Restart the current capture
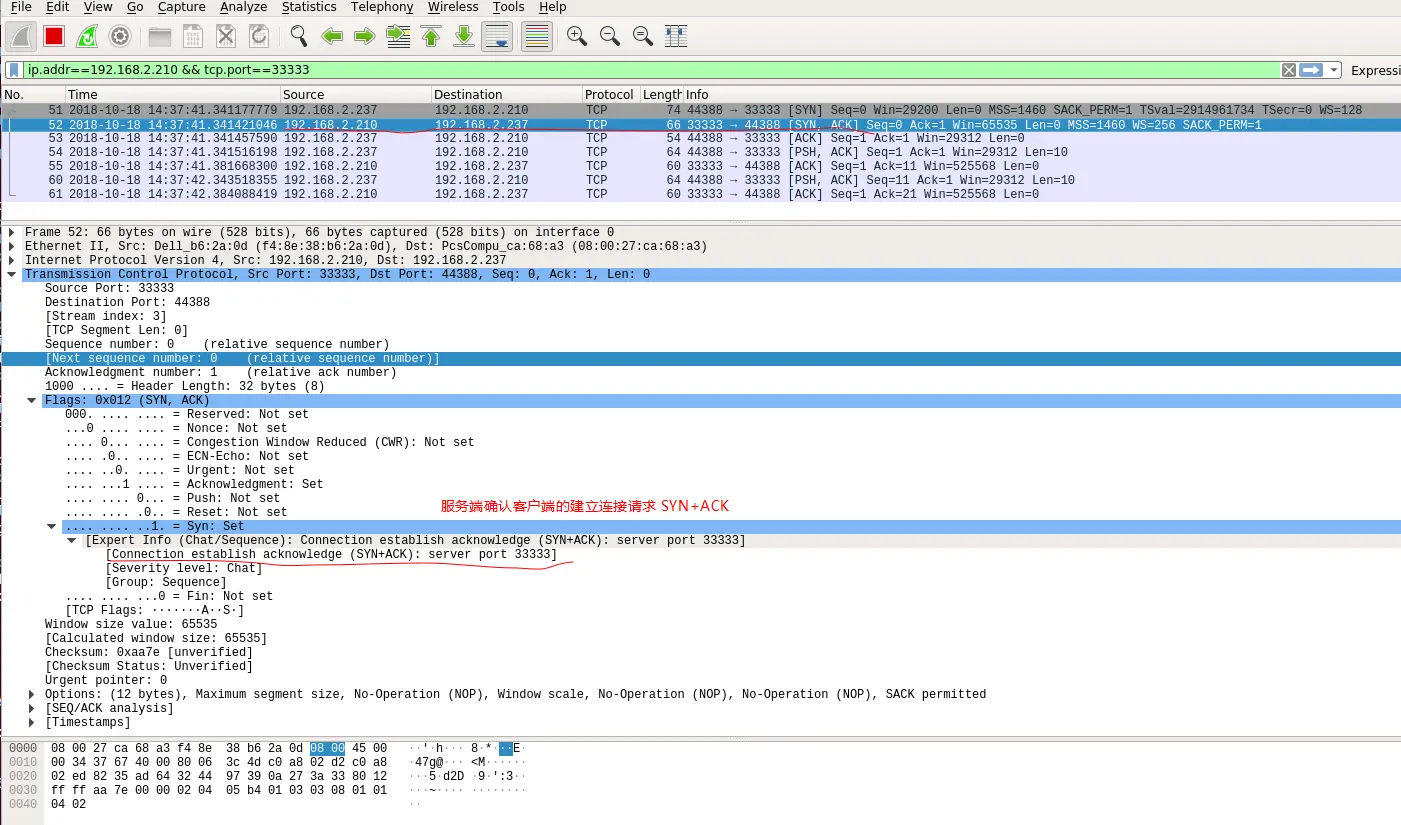 pyautogui.click(x=87, y=37)
